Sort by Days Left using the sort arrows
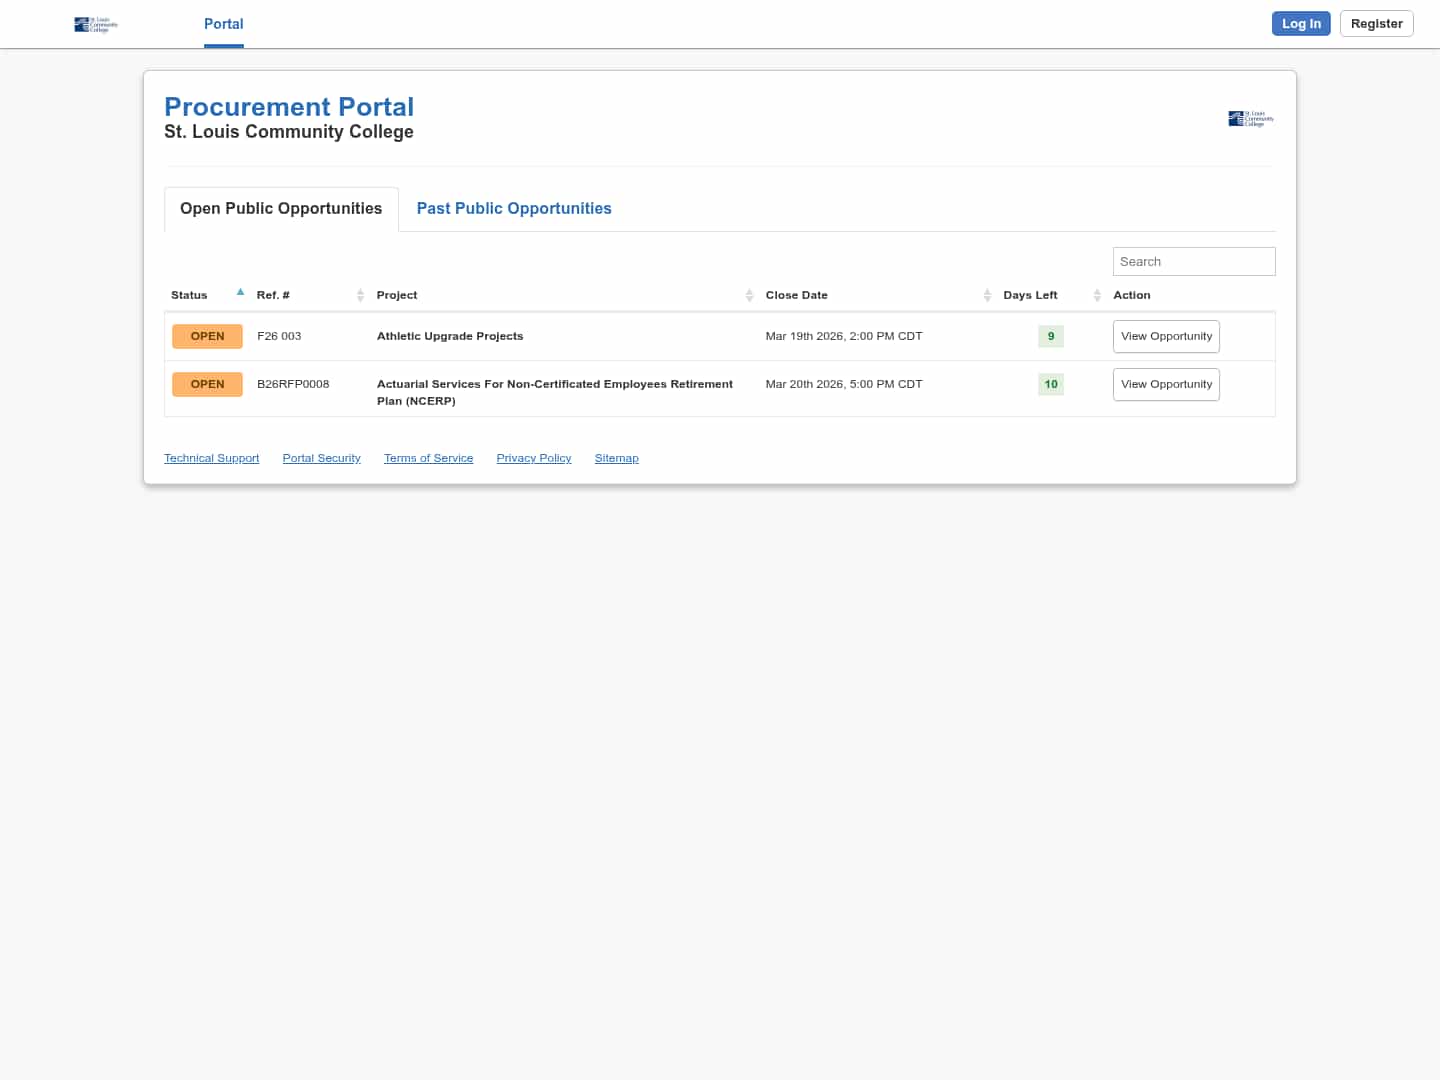Image resolution: width=1440 pixels, height=1080 pixels. [x=1097, y=295]
